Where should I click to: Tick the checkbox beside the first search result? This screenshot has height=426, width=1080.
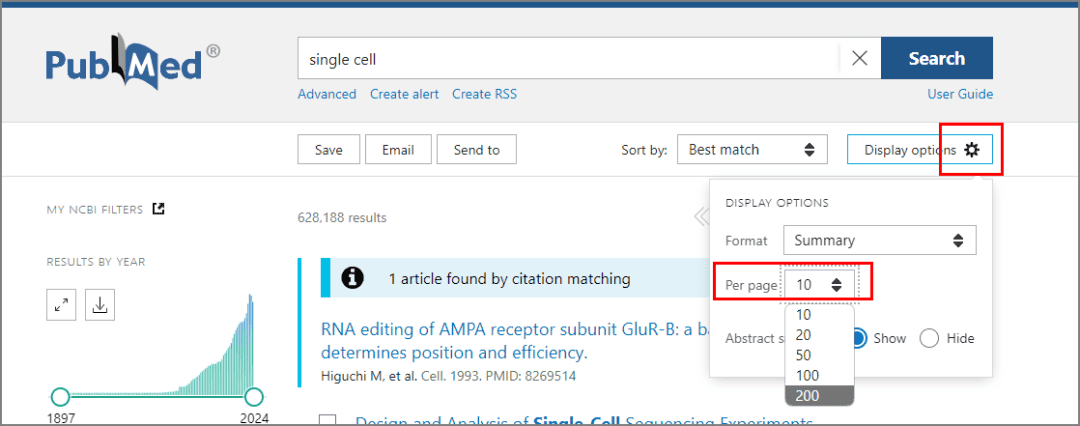327,421
